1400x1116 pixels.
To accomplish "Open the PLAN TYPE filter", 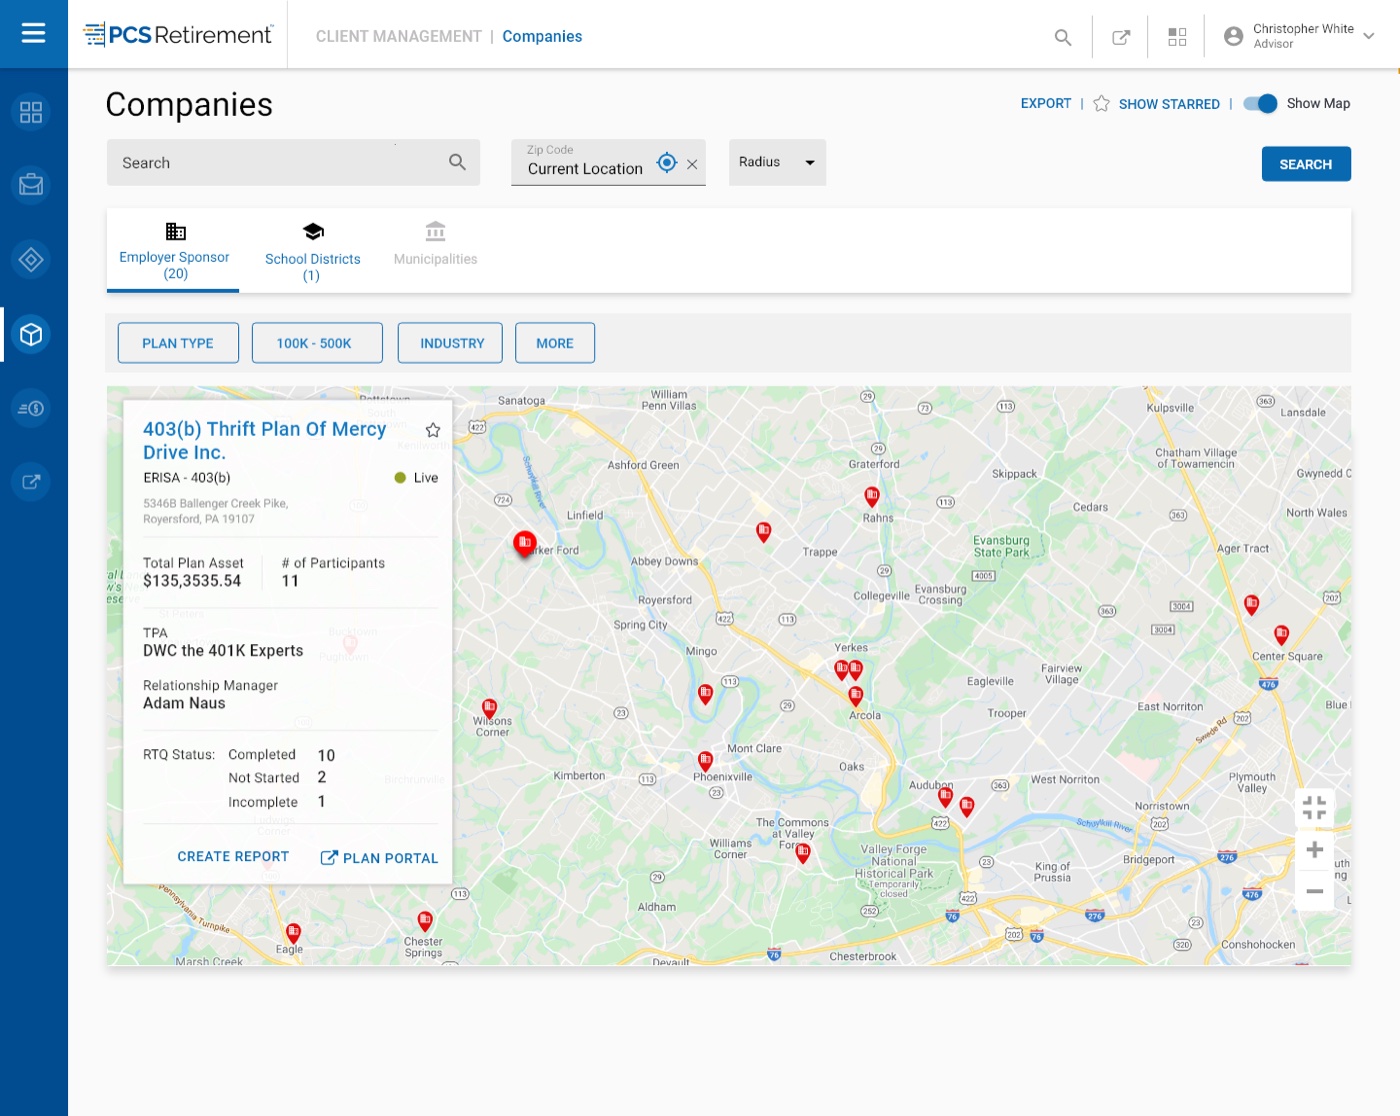I will (178, 343).
